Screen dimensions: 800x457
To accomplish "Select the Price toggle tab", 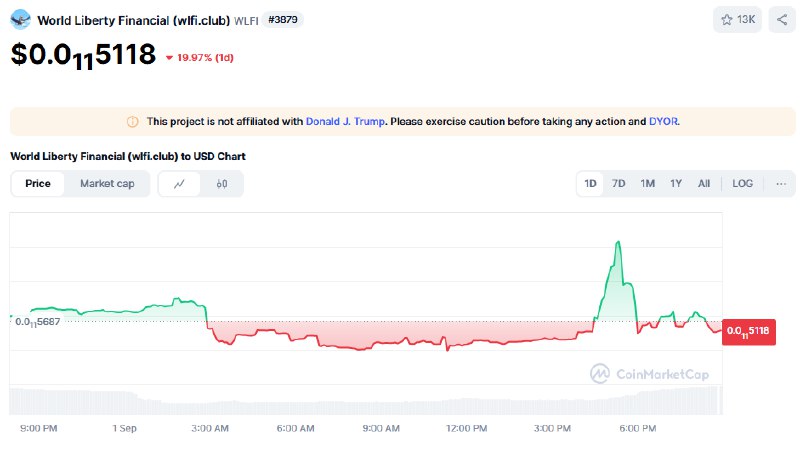I will pos(38,184).
